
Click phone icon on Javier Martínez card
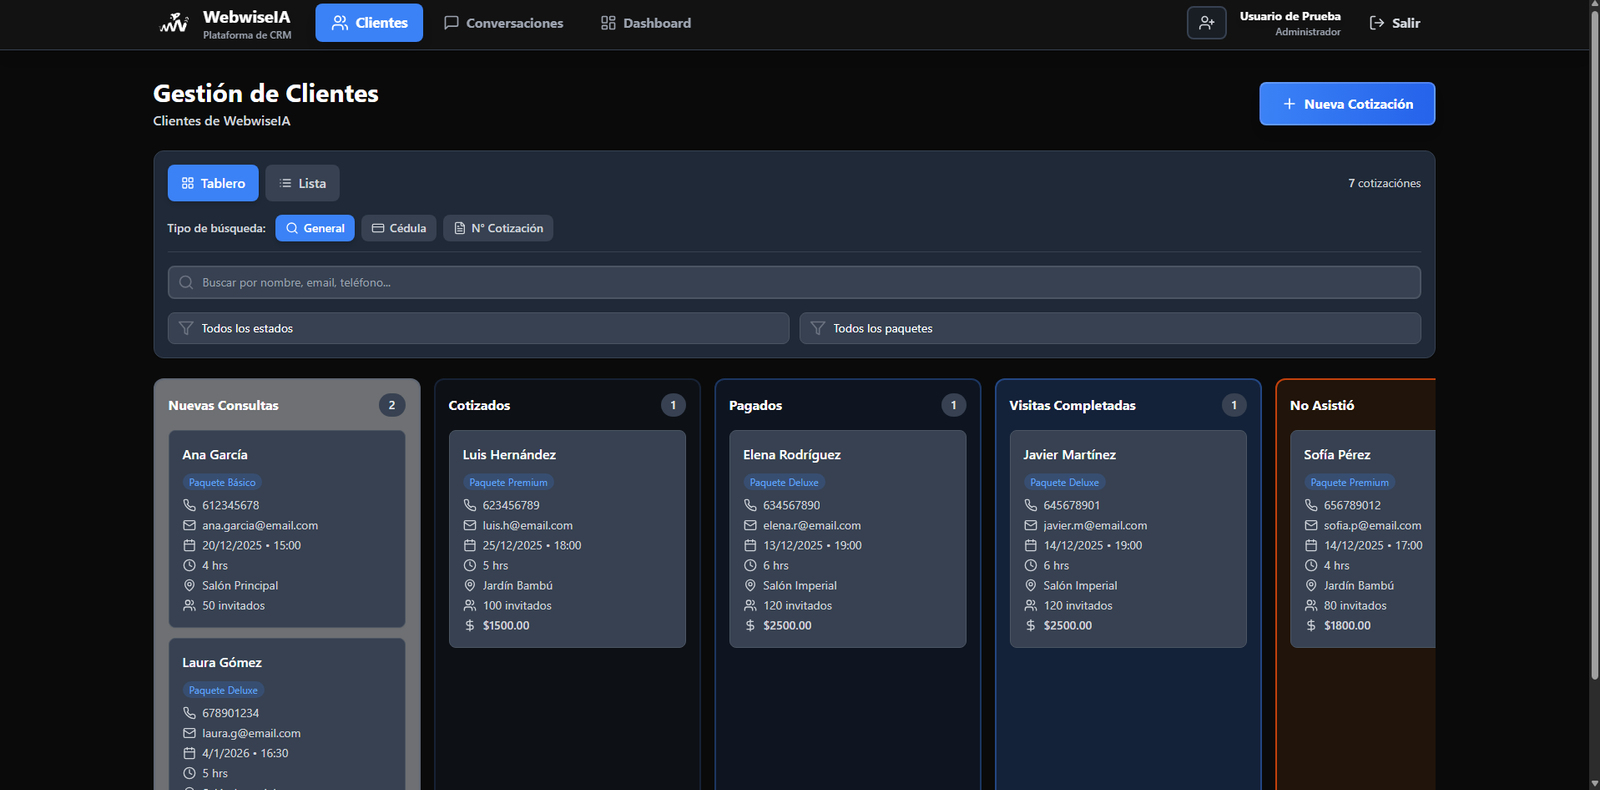tap(1031, 505)
